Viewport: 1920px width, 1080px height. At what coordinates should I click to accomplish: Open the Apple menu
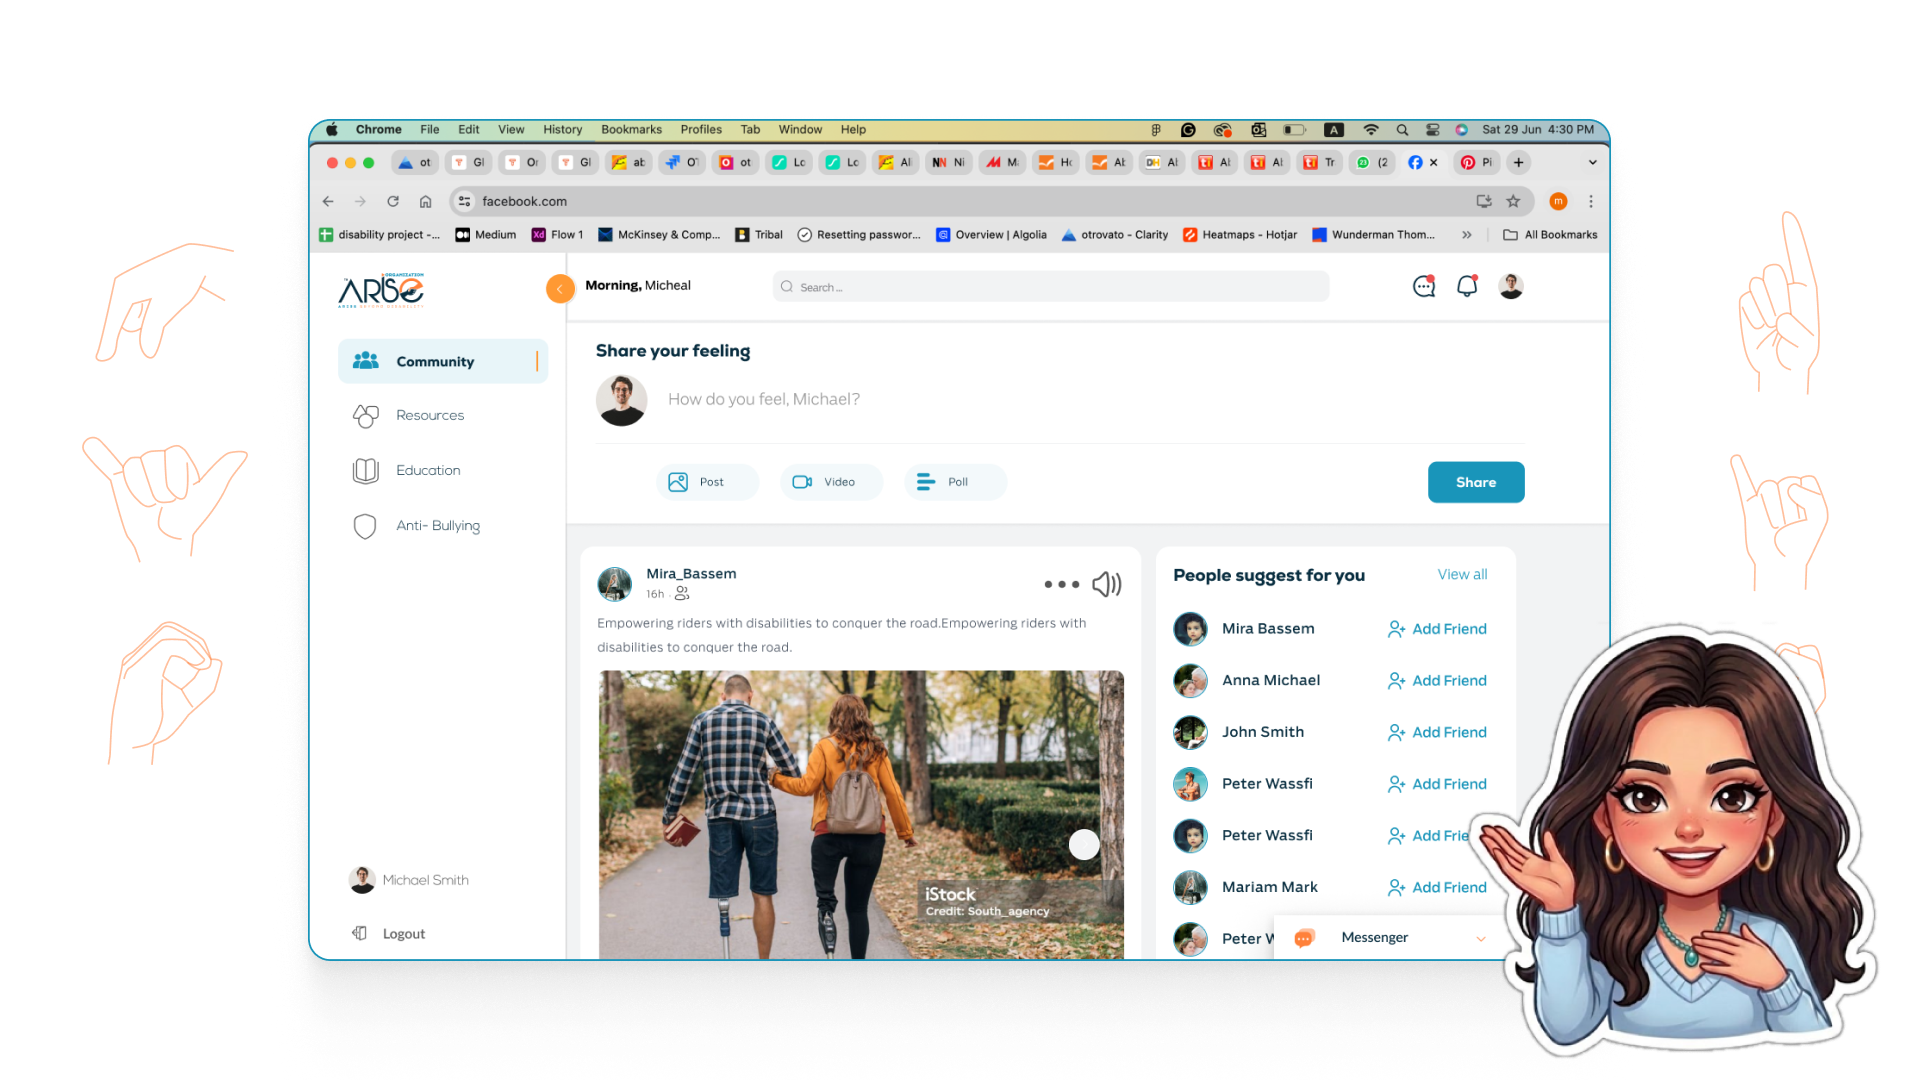(x=332, y=130)
